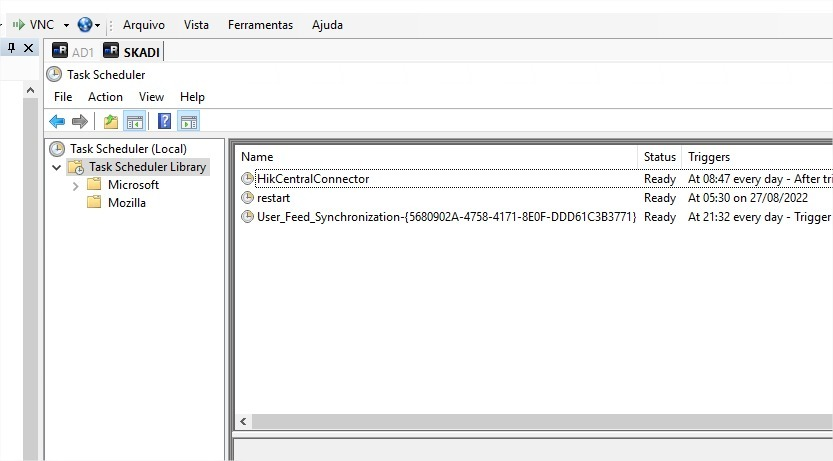Click the Up One Level folder icon
Screen dimensions: 833x461
coord(111,122)
